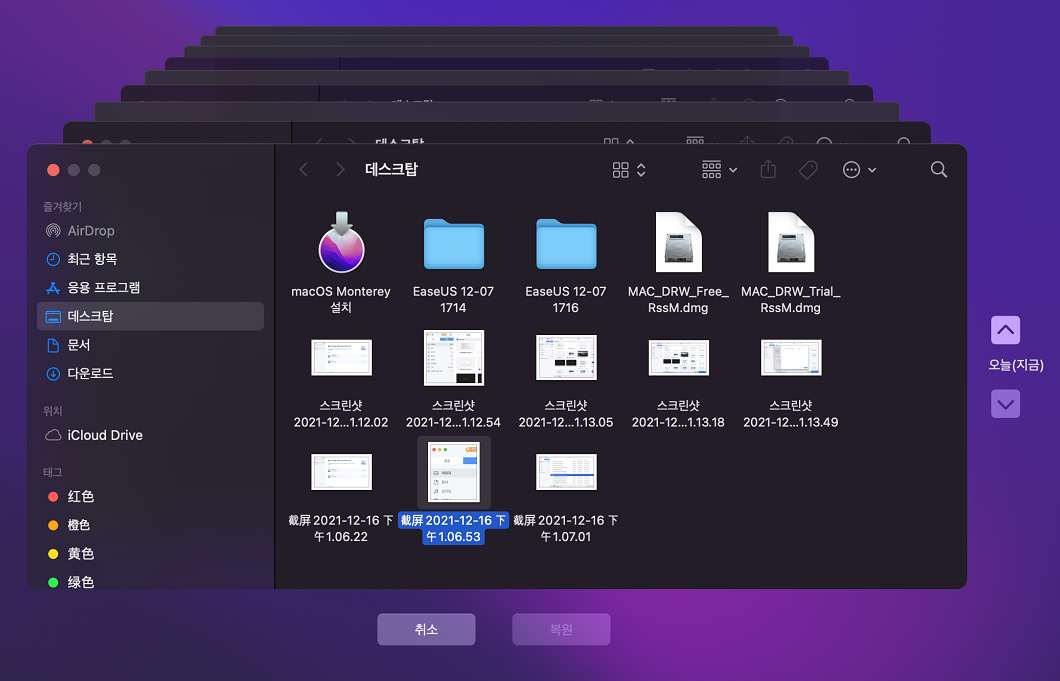The height and width of the screenshot is (681, 1060).
Task: Click the Tags icon in the toolbar
Action: (808, 169)
